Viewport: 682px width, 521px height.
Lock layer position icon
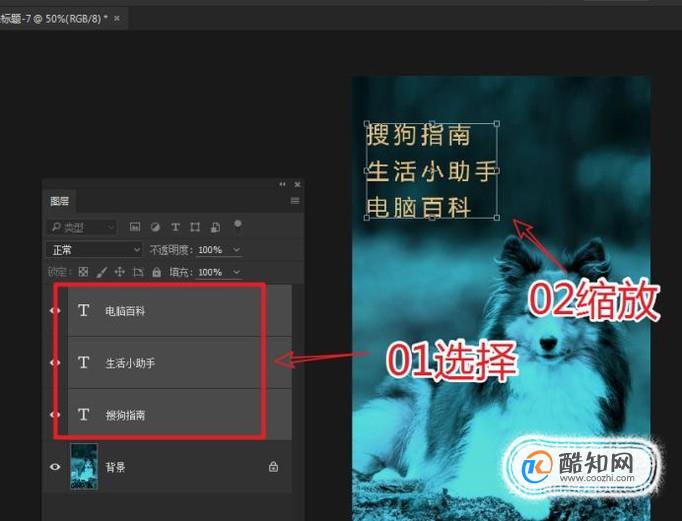(120, 272)
